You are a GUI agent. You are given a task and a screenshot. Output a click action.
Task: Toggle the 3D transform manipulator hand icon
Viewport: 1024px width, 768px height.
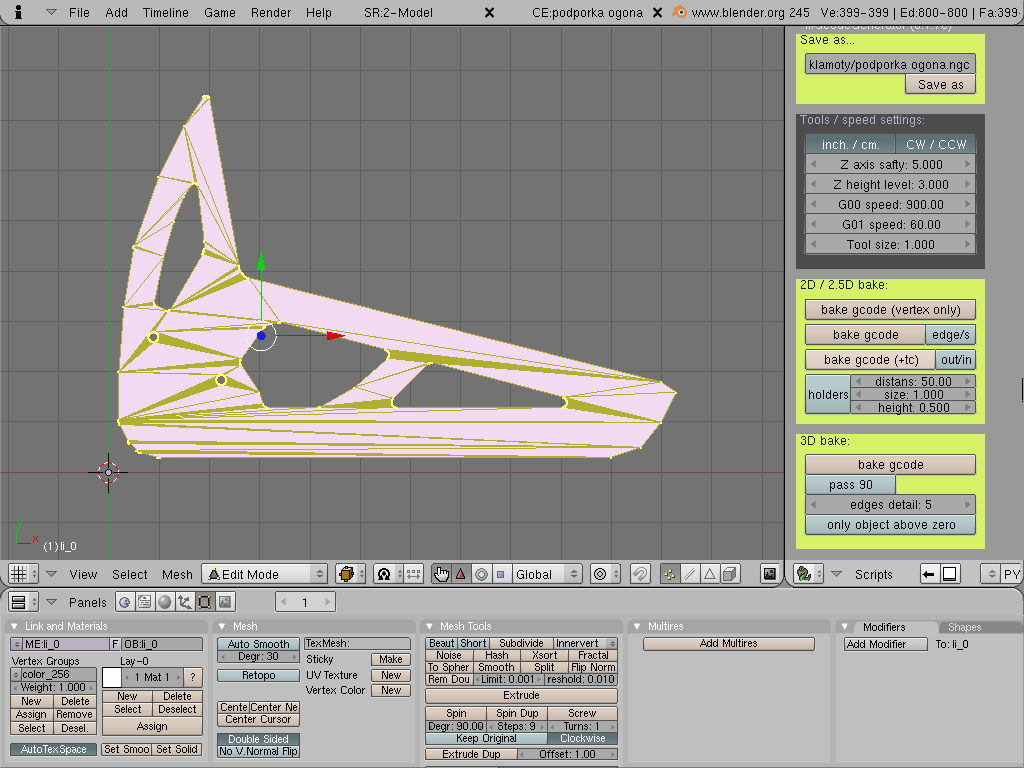(x=441, y=574)
